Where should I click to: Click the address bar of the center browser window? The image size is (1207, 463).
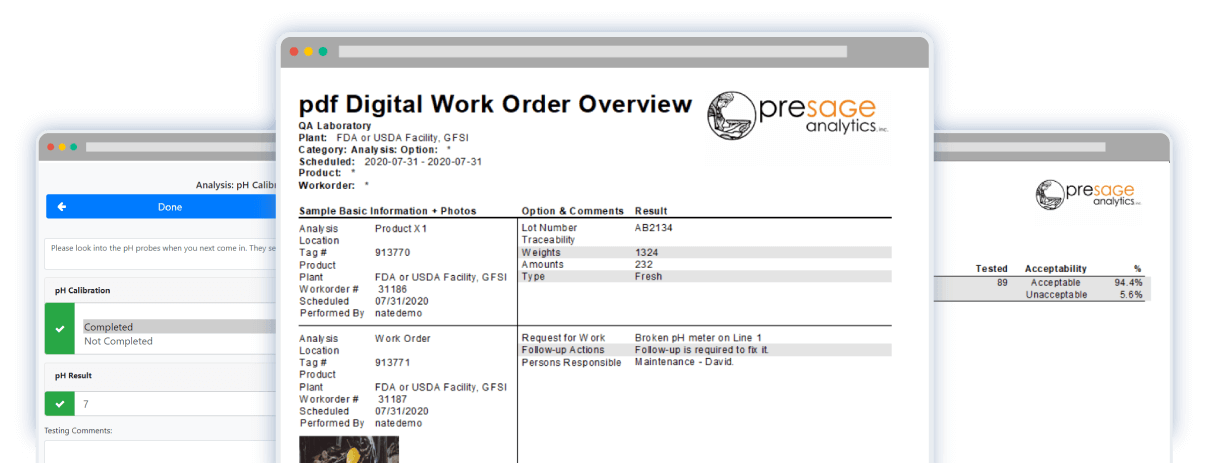(x=592, y=51)
